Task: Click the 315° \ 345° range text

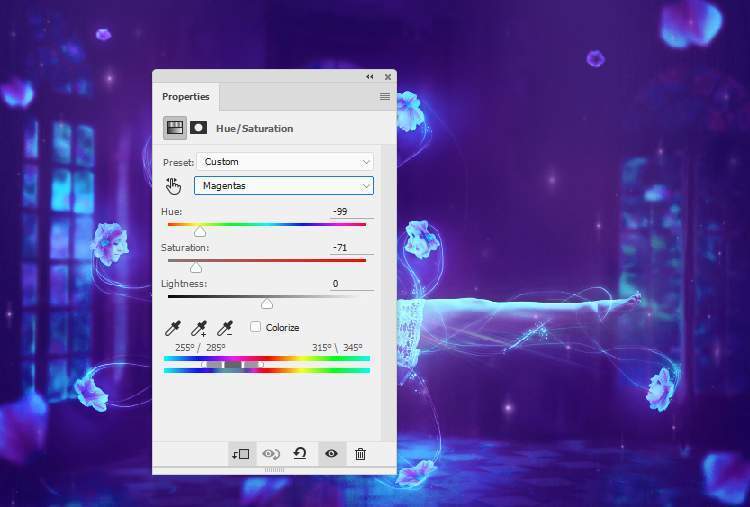Action: coord(337,348)
